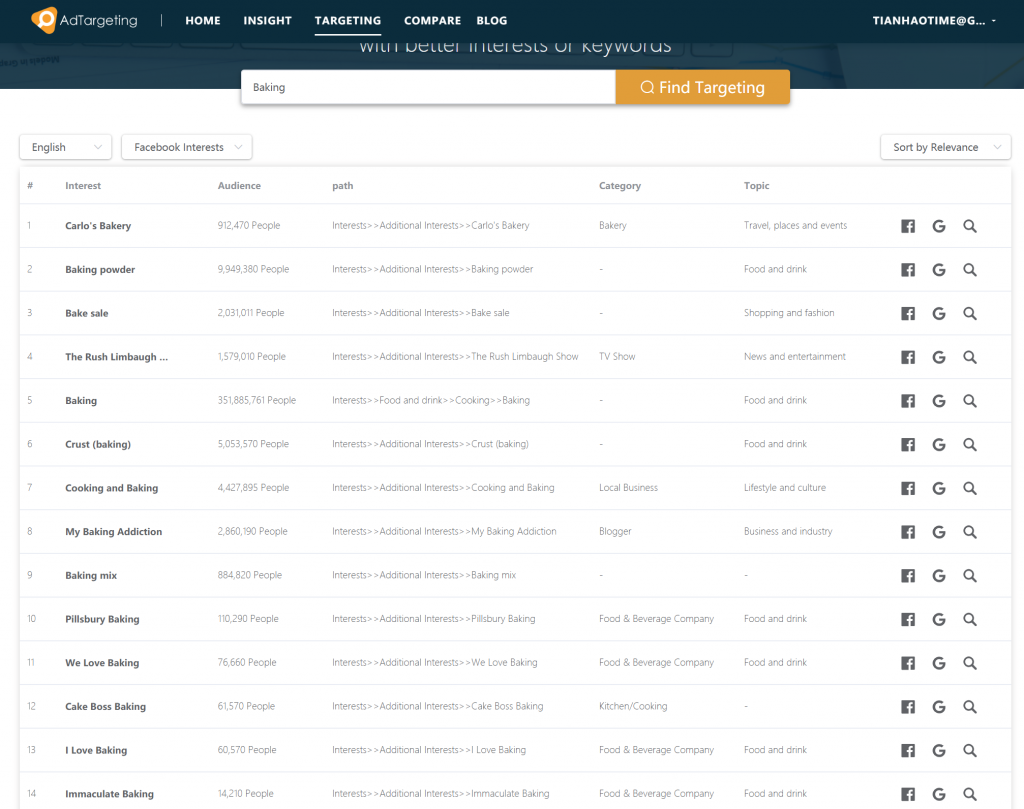Go to the HOME menu item
Screen dimensions: 1024x809
[202, 20]
